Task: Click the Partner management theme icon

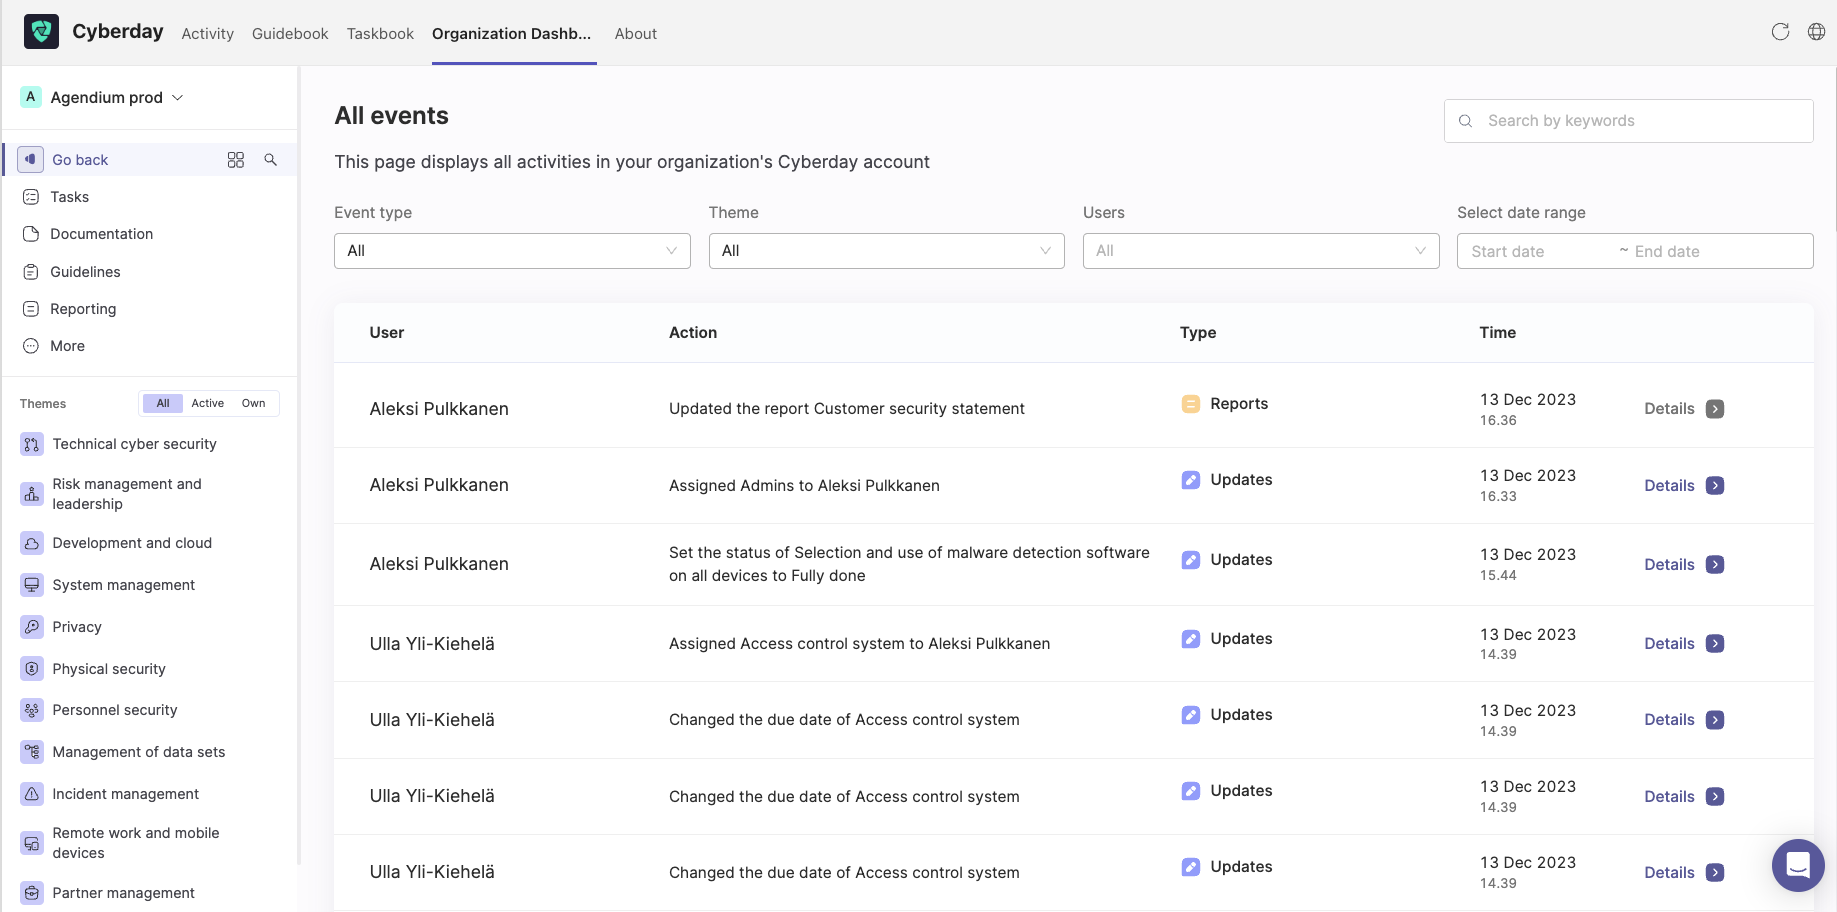Action: pos(32,893)
